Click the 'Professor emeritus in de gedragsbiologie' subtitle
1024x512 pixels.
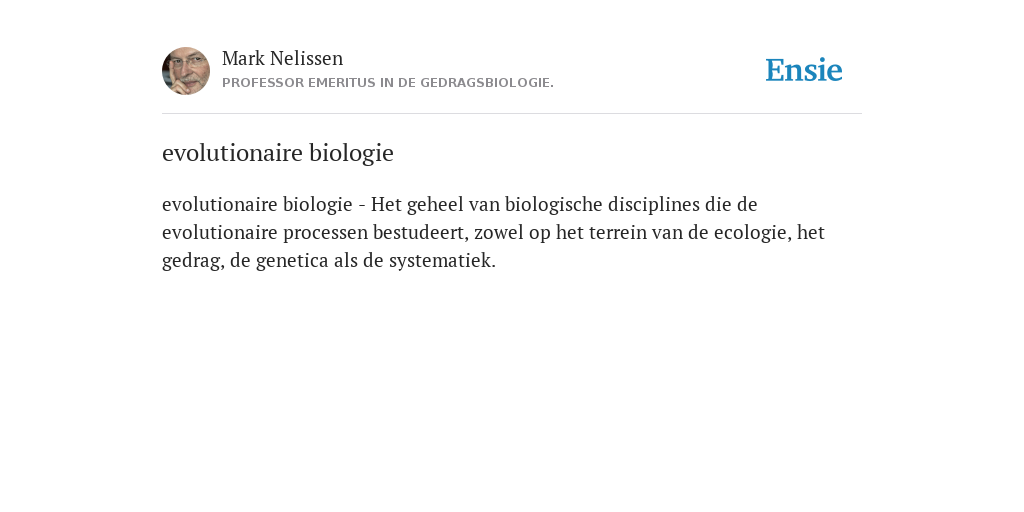[388, 83]
